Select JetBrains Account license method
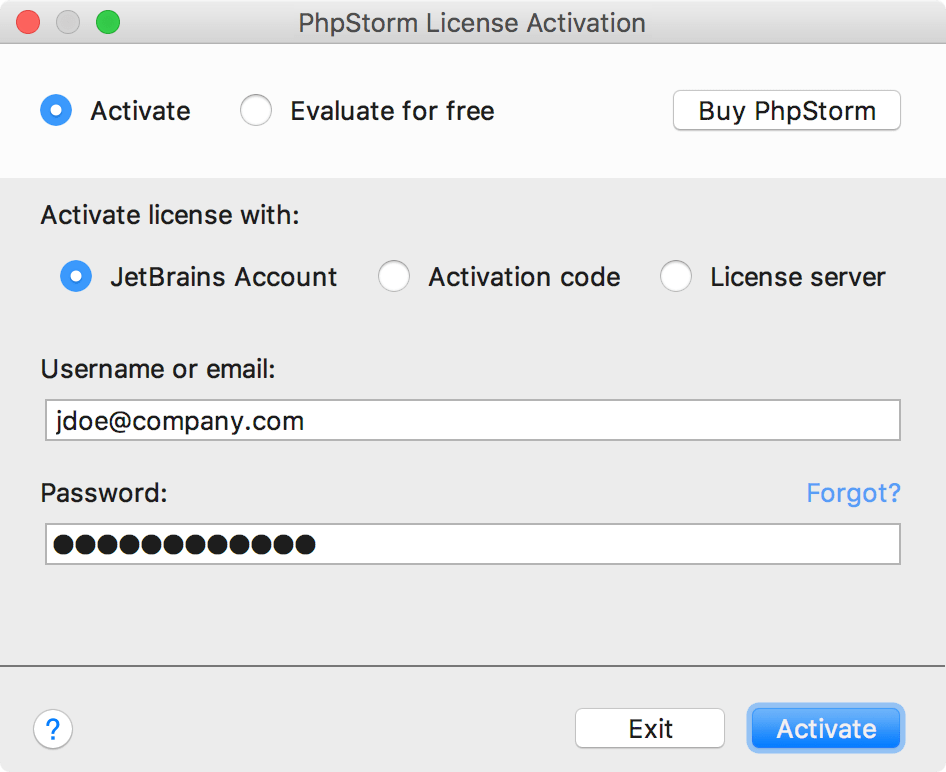The image size is (946, 772). click(76, 277)
